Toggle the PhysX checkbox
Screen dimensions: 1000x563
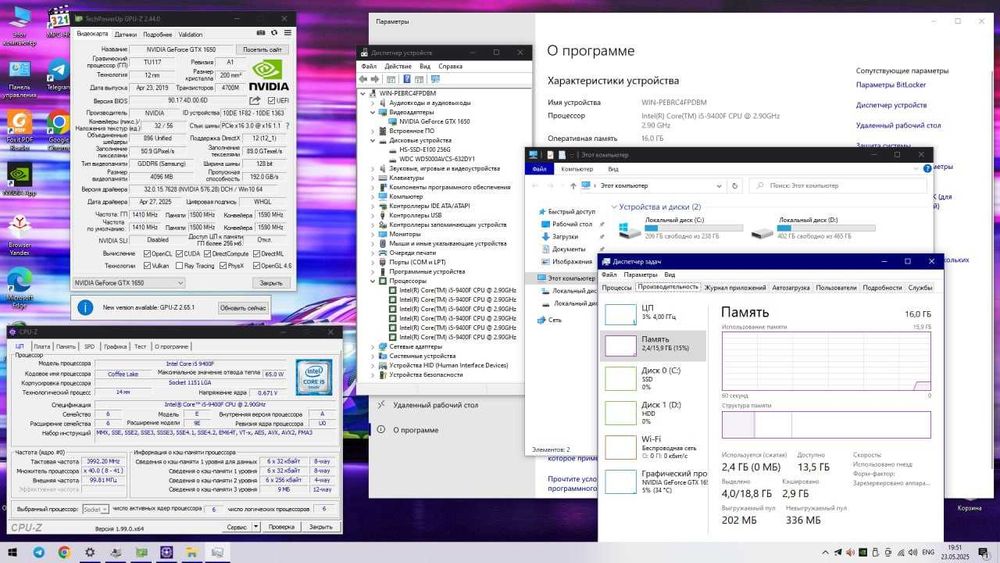(223, 266)
